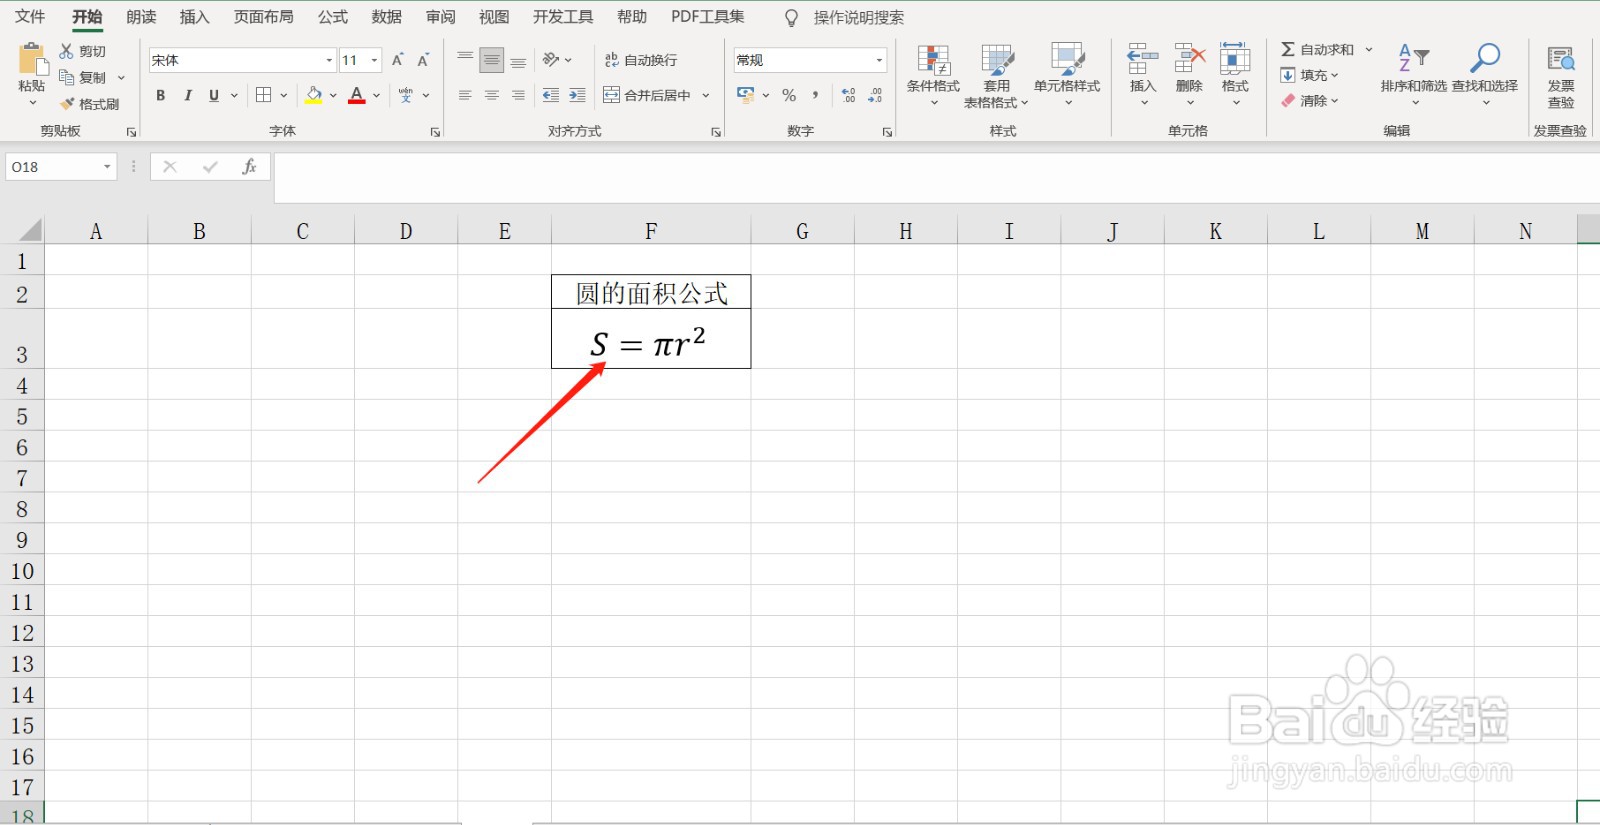
Task: Open the accounting number format icon
Action: tap(746, 95)
